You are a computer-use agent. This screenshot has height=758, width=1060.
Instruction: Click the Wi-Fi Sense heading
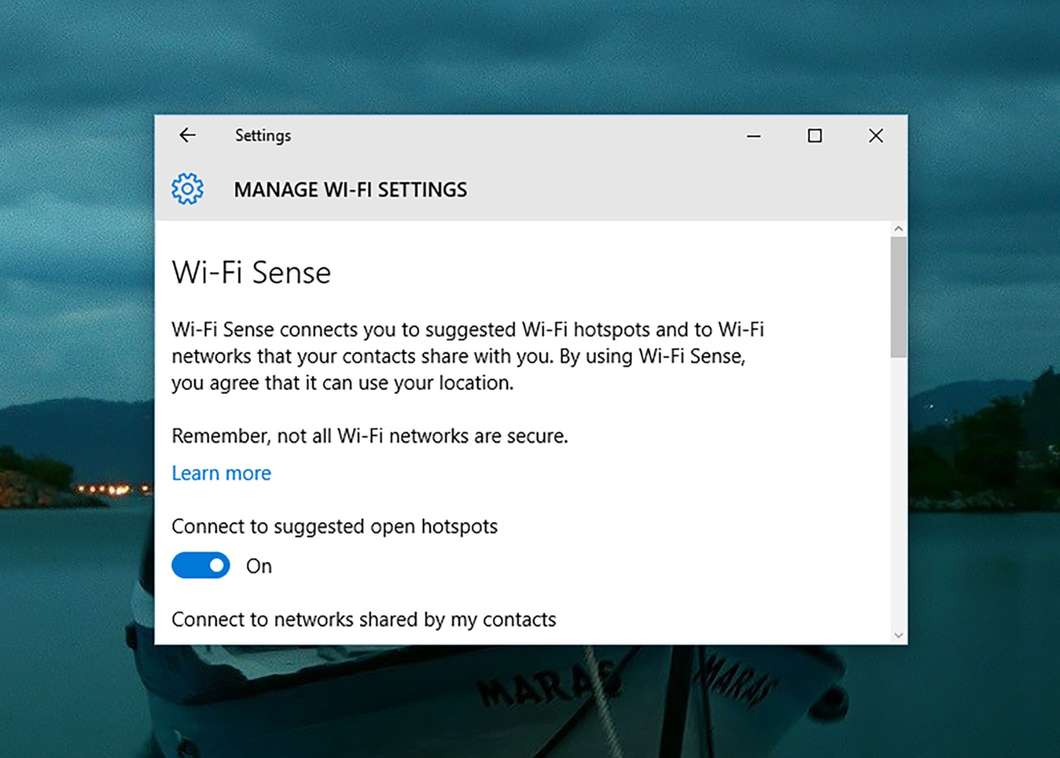click(x=251, y=272)
